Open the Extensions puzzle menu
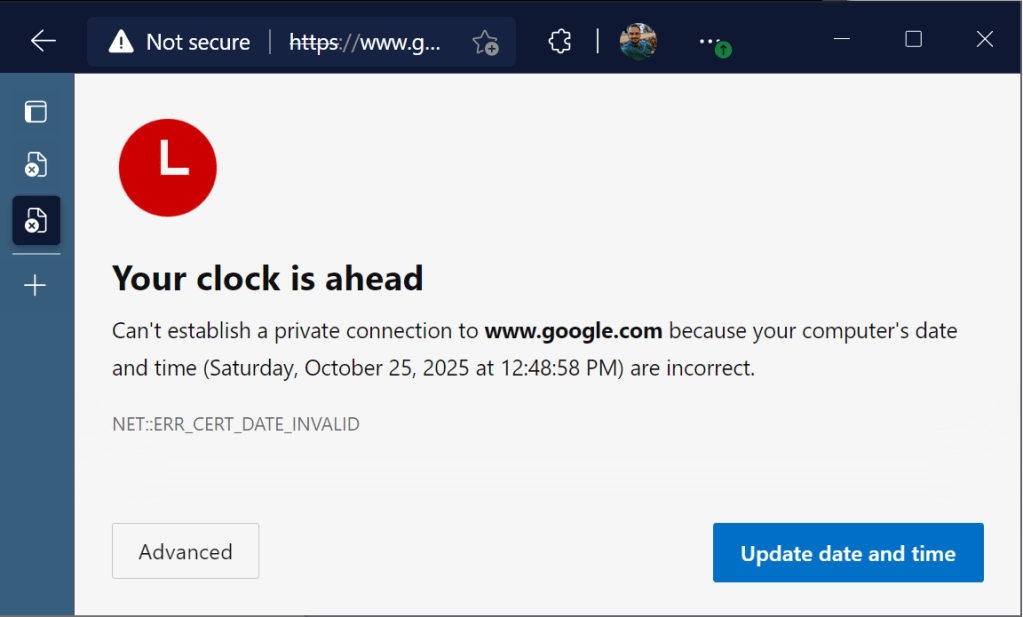This screenshot has height=617, width=1023. [560, 41]
